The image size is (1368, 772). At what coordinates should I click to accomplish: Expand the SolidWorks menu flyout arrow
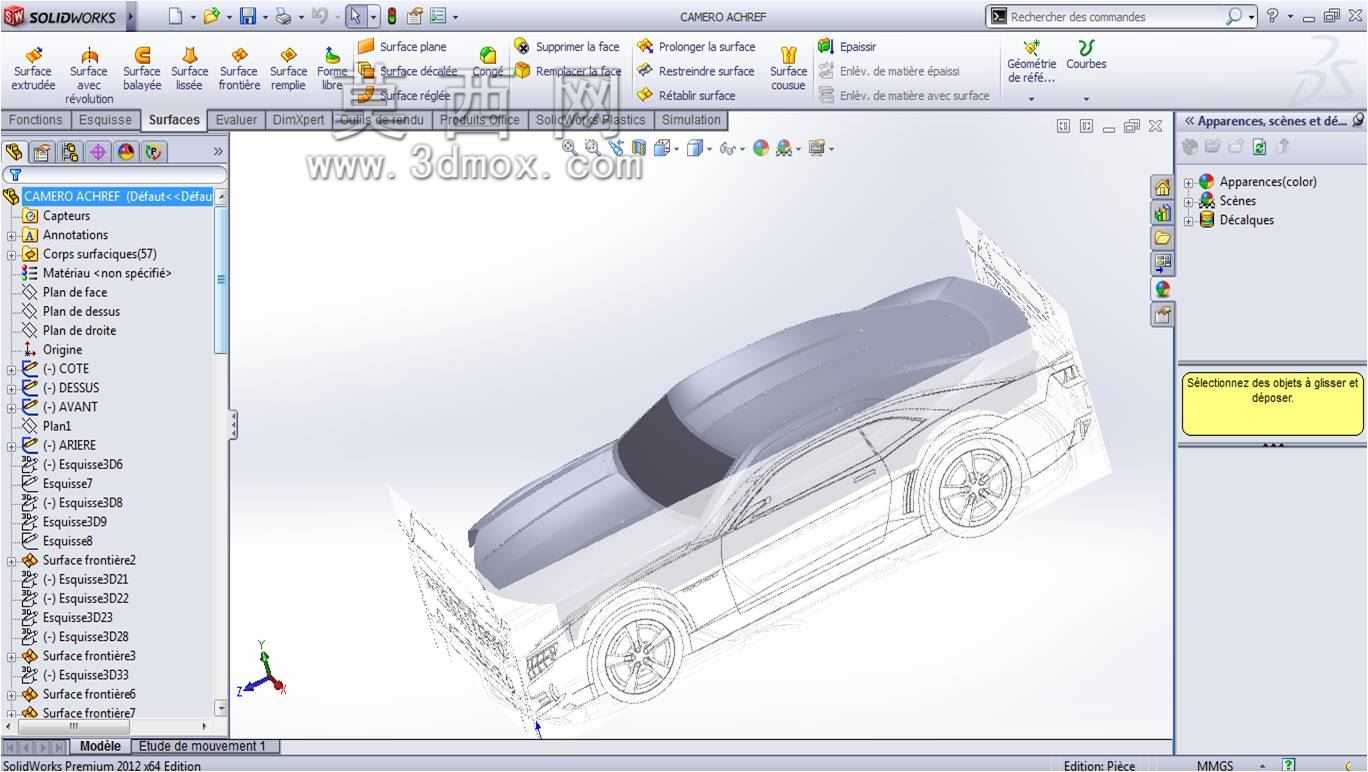131,17
